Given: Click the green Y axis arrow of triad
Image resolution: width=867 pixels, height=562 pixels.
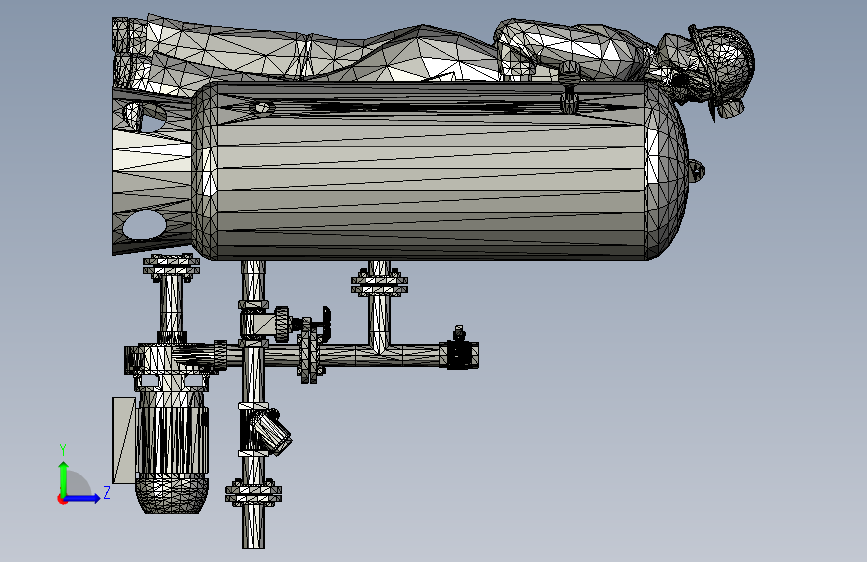Looking at the screenshot, I should [x=64, y=478].
